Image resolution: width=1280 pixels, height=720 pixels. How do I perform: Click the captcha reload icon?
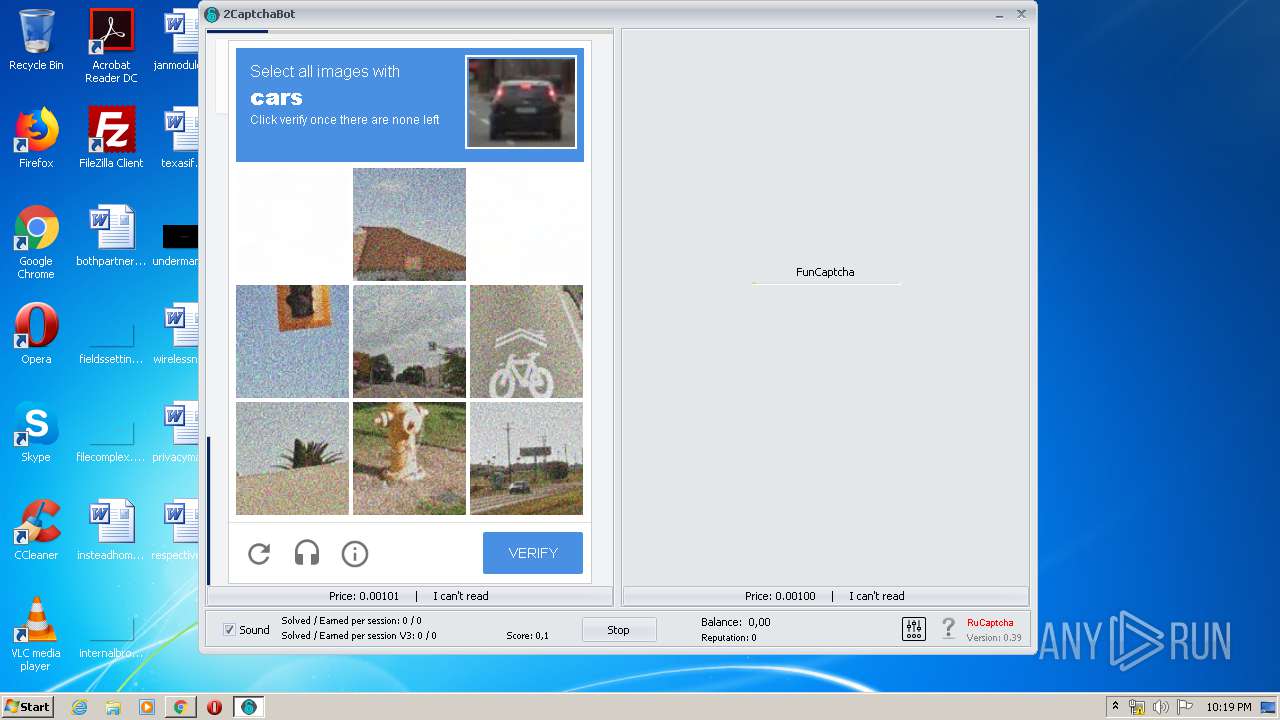pyautogui.click(x=259, y=553)
